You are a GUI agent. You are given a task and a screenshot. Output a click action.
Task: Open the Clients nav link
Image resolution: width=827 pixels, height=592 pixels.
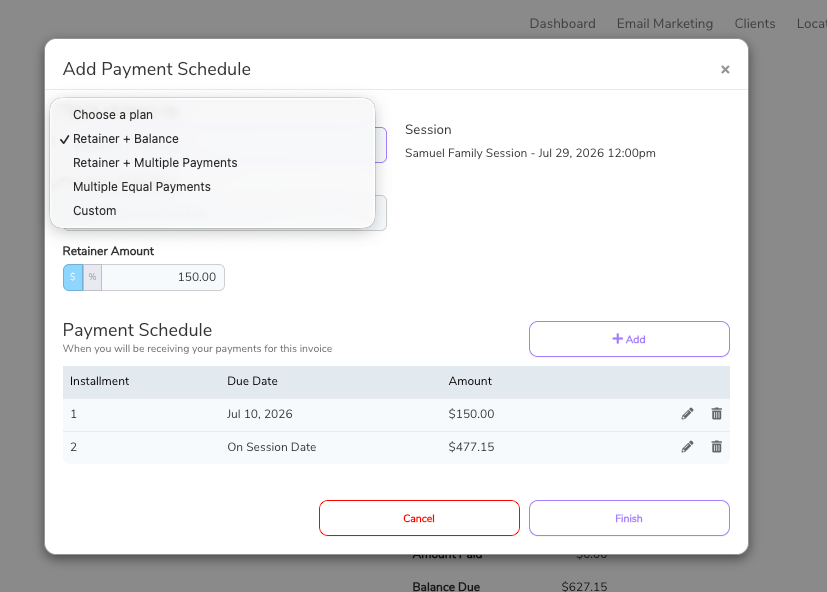pos(755,24)
